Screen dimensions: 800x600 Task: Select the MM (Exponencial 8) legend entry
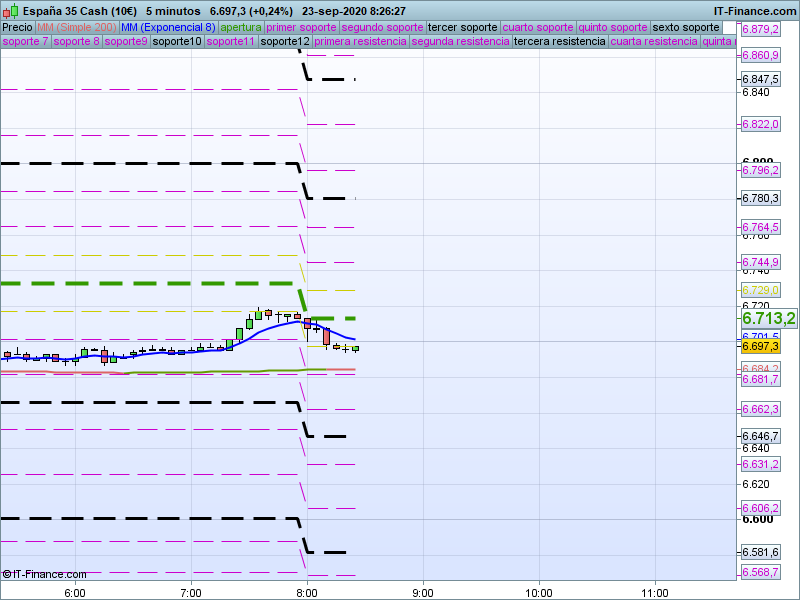pos(167,27)
